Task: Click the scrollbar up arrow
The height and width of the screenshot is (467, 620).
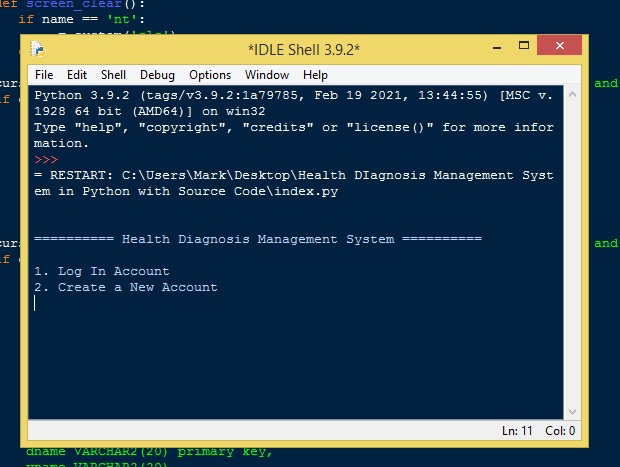Action: tap(572, 94)
